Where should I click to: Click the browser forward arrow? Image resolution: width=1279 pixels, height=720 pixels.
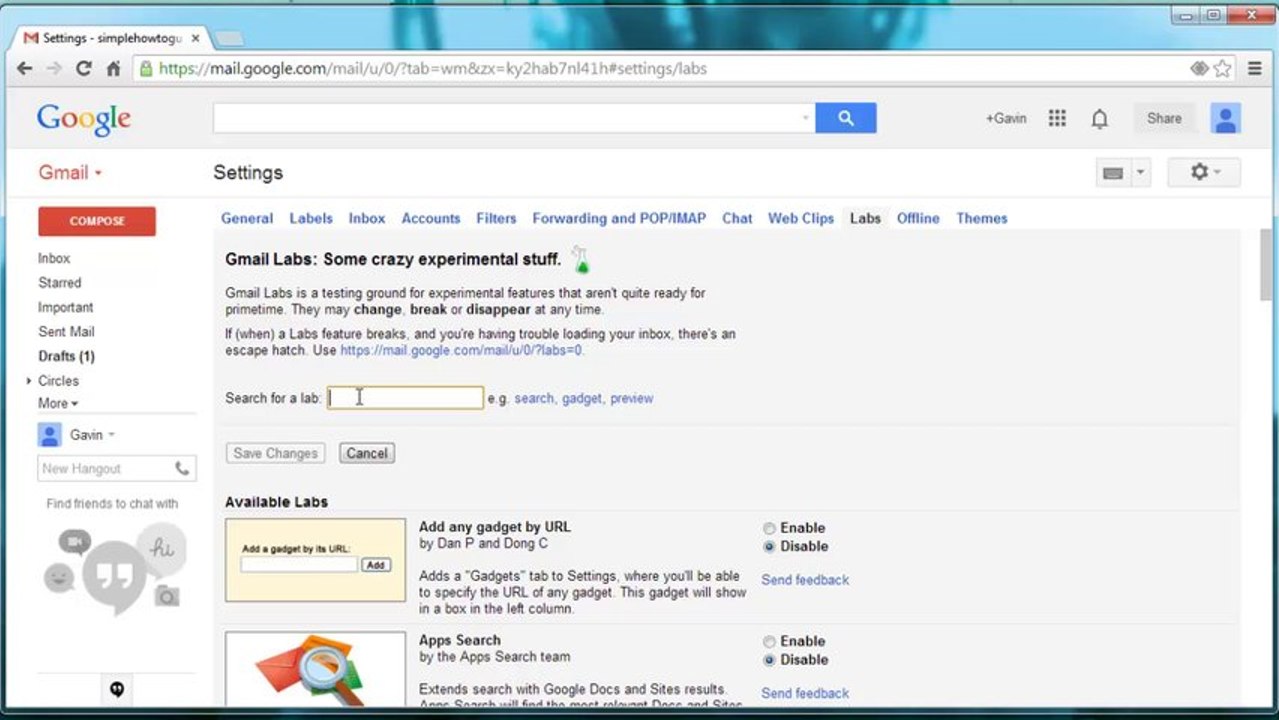(54, 69)
